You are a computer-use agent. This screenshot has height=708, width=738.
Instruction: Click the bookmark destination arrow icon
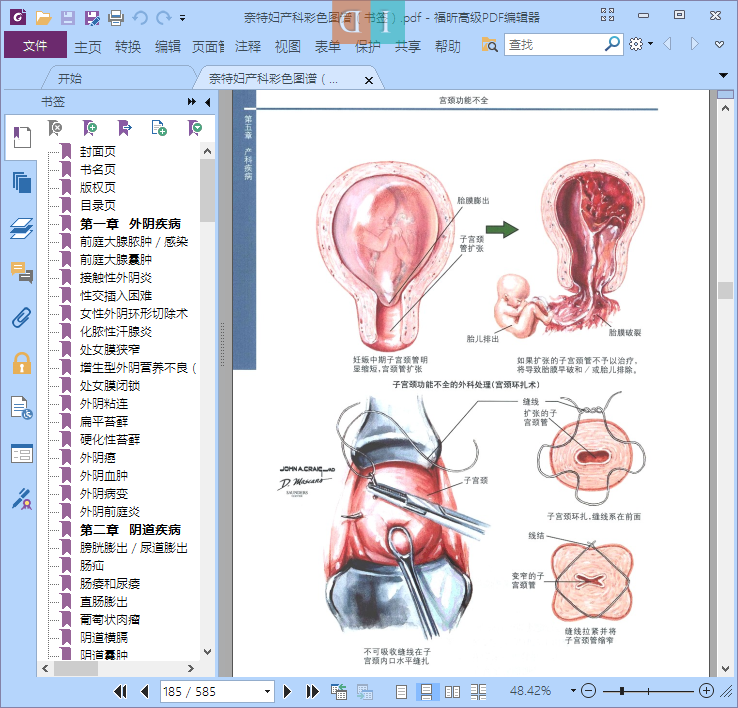tap(124, 128)
